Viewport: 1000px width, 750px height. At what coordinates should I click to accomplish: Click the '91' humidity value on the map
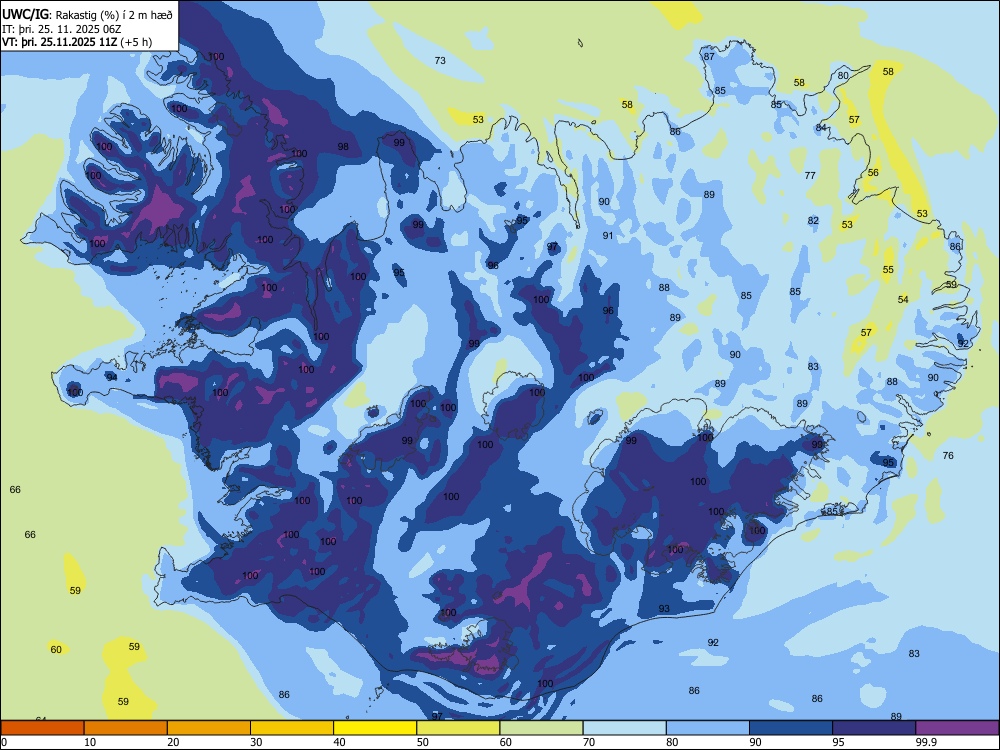tap(608, 235)
